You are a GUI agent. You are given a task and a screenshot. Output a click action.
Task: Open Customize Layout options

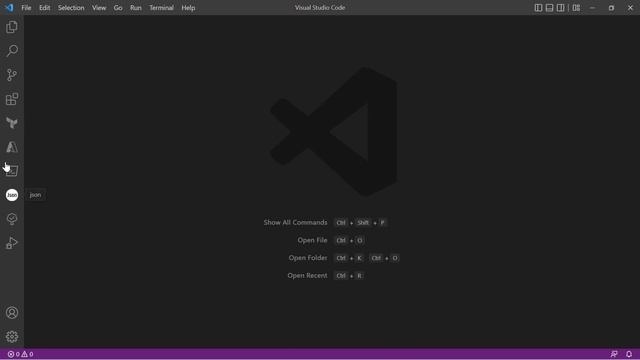point(576,8)
